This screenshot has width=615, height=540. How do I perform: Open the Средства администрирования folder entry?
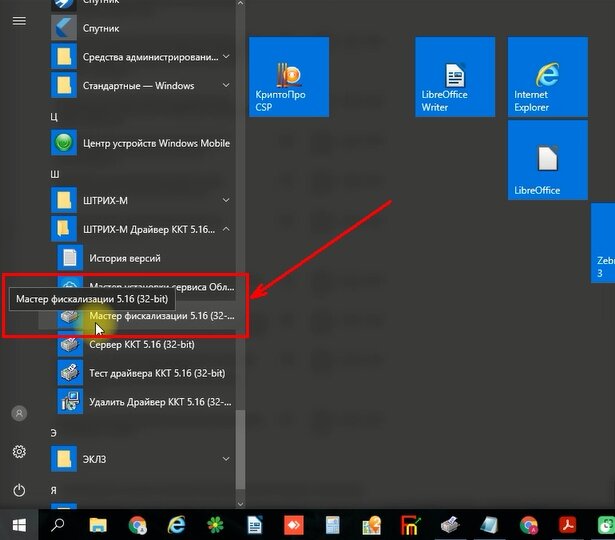click(143, 57)
